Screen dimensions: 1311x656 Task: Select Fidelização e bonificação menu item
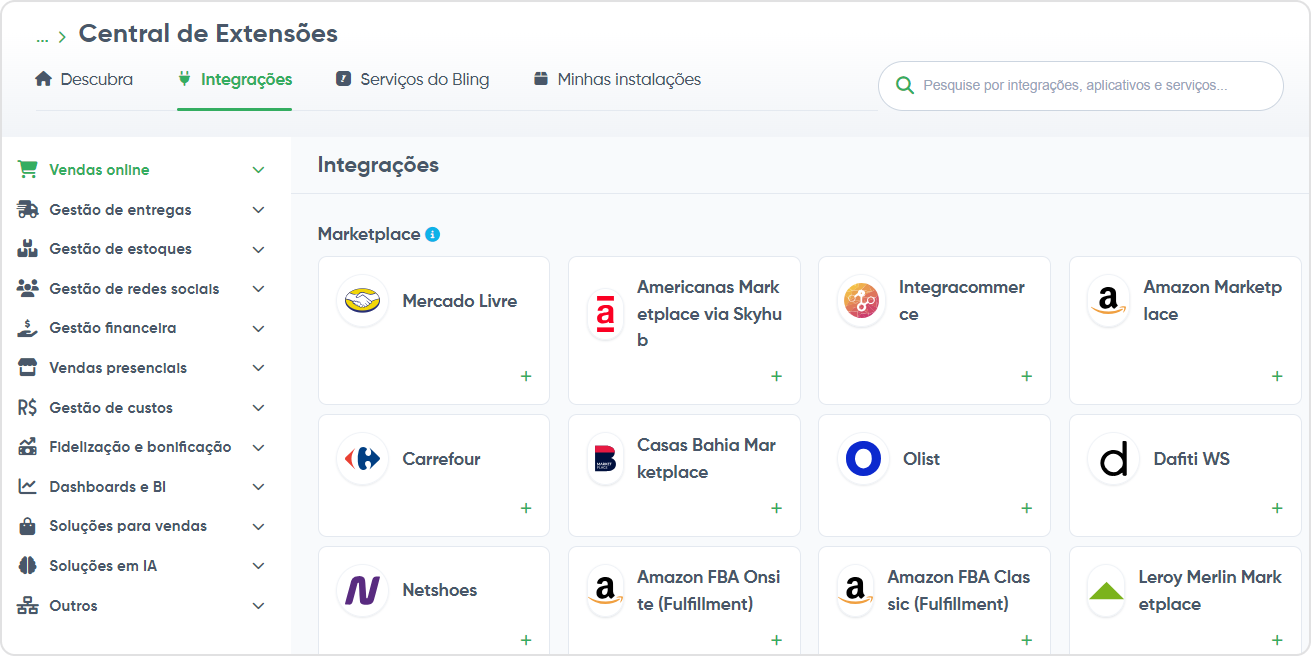click(141, 447)
